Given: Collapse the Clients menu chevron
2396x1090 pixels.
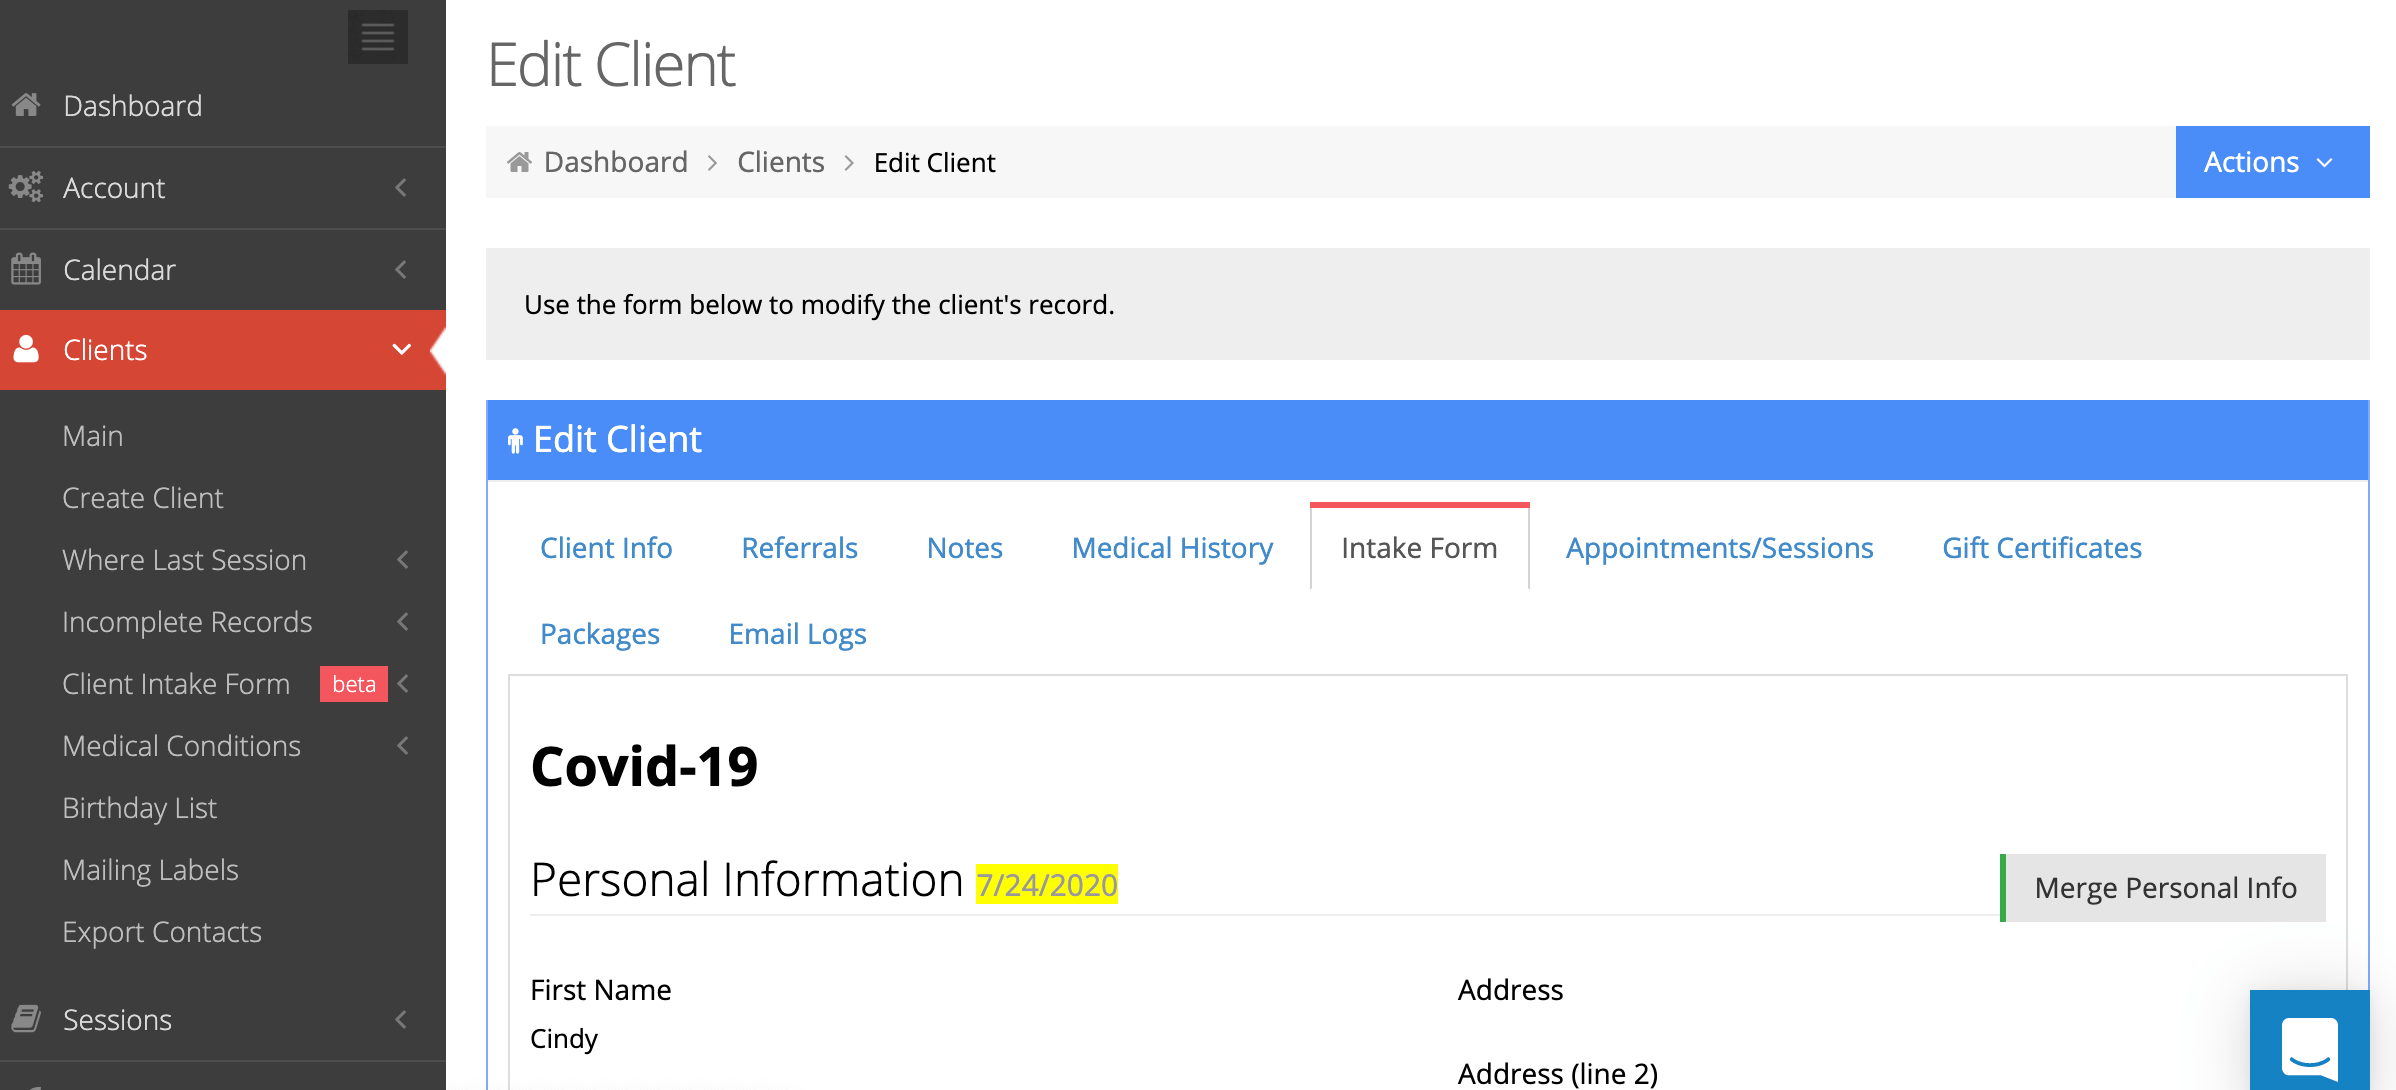Looking at the screenshot, I should (x=401, y=349).
